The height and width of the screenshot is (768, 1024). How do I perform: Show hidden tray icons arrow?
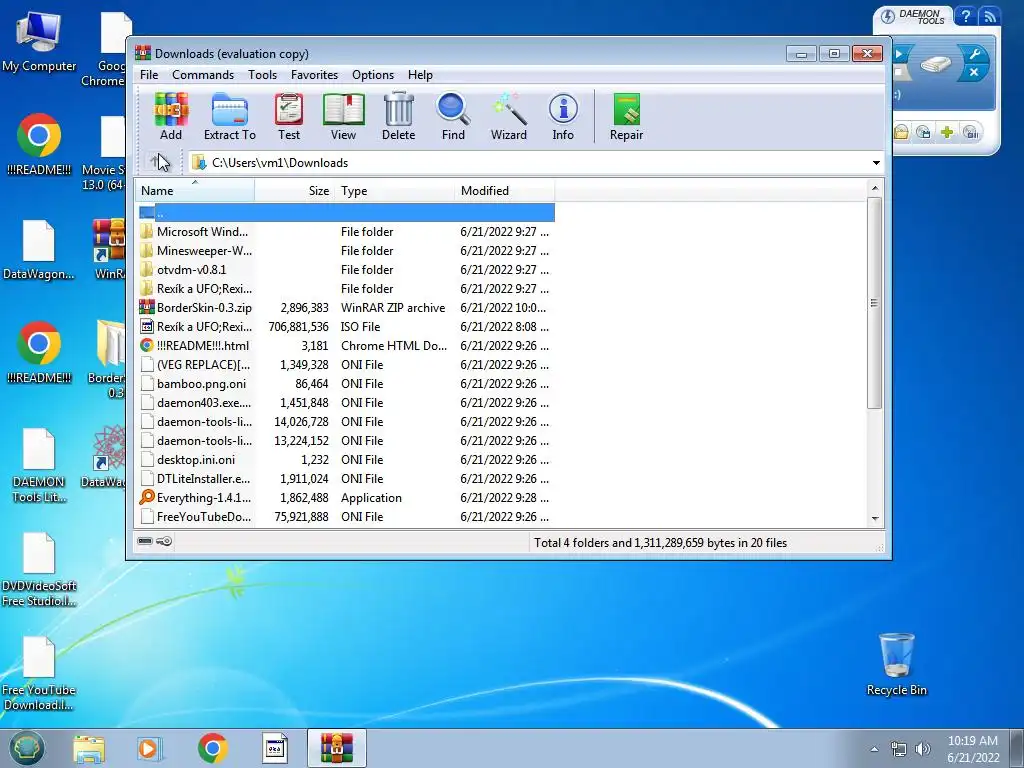click(x=874, y=749)
